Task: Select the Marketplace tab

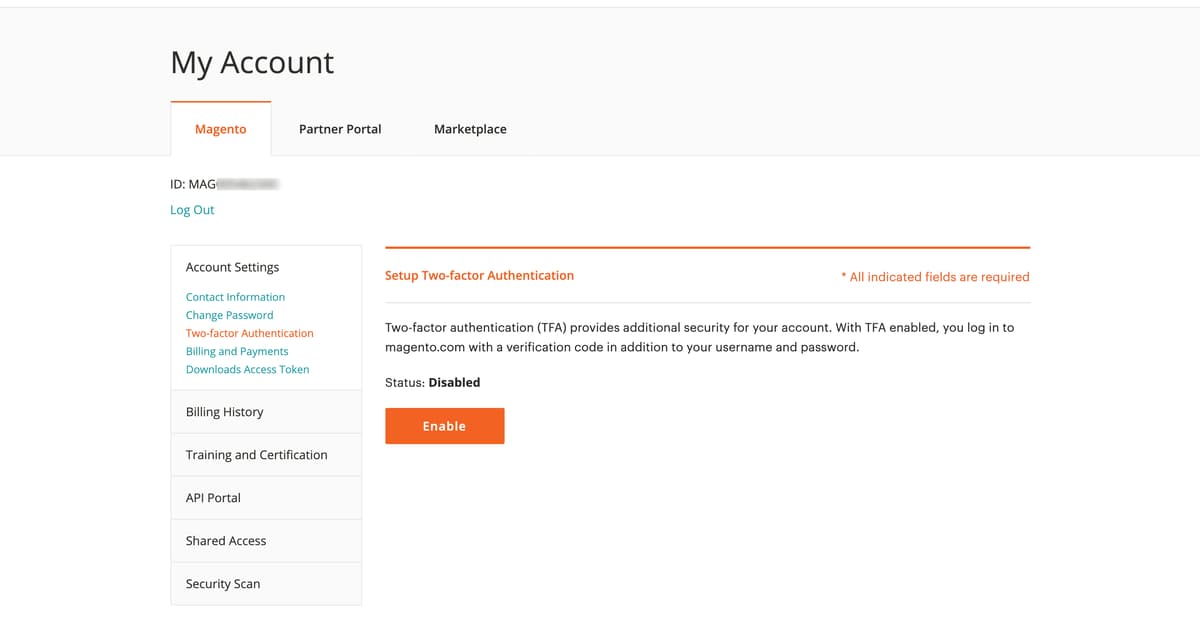Action: pos(470,129)
